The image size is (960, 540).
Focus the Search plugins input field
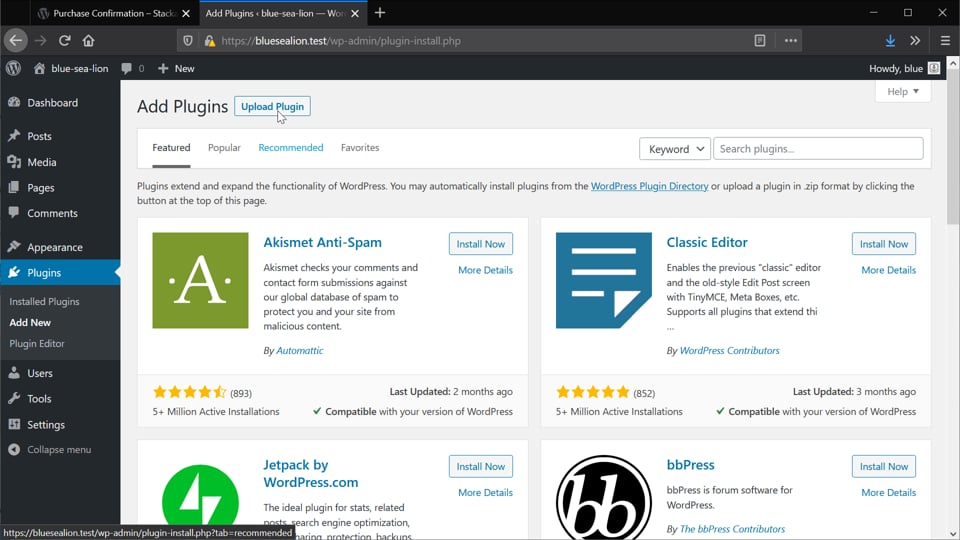point(818,149)
